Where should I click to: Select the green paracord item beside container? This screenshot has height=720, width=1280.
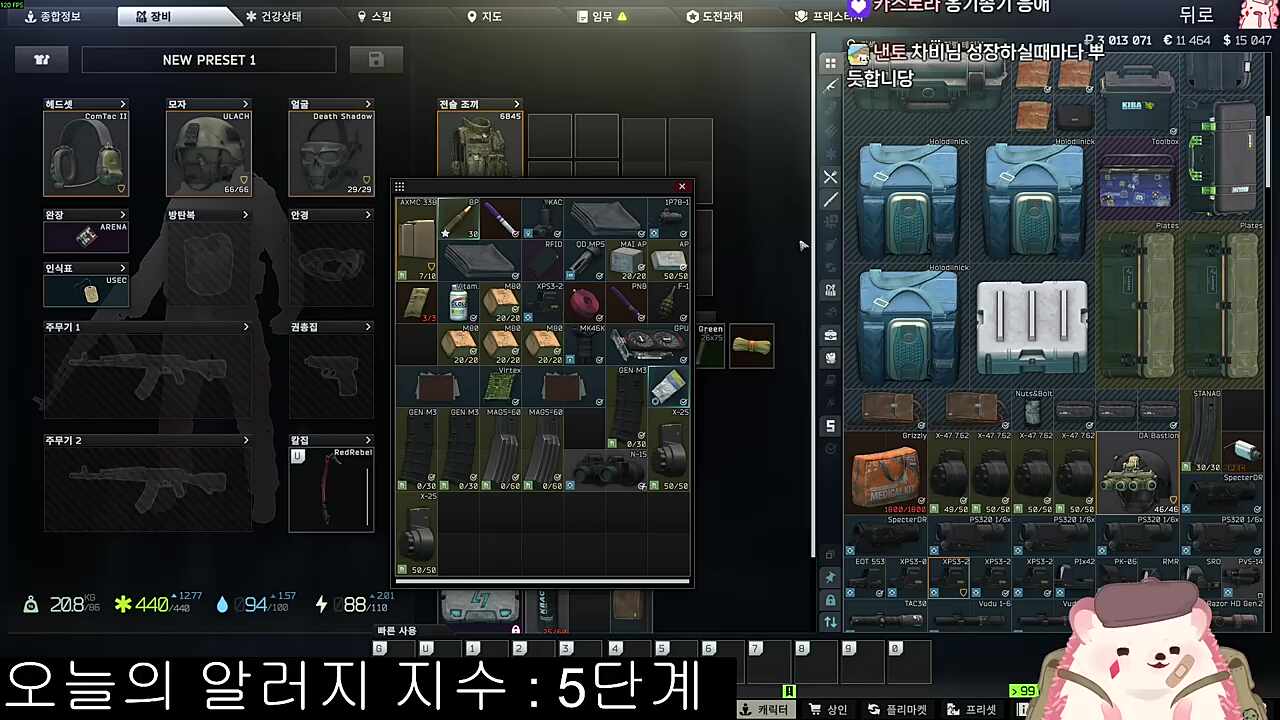click(x=751, y=345)
